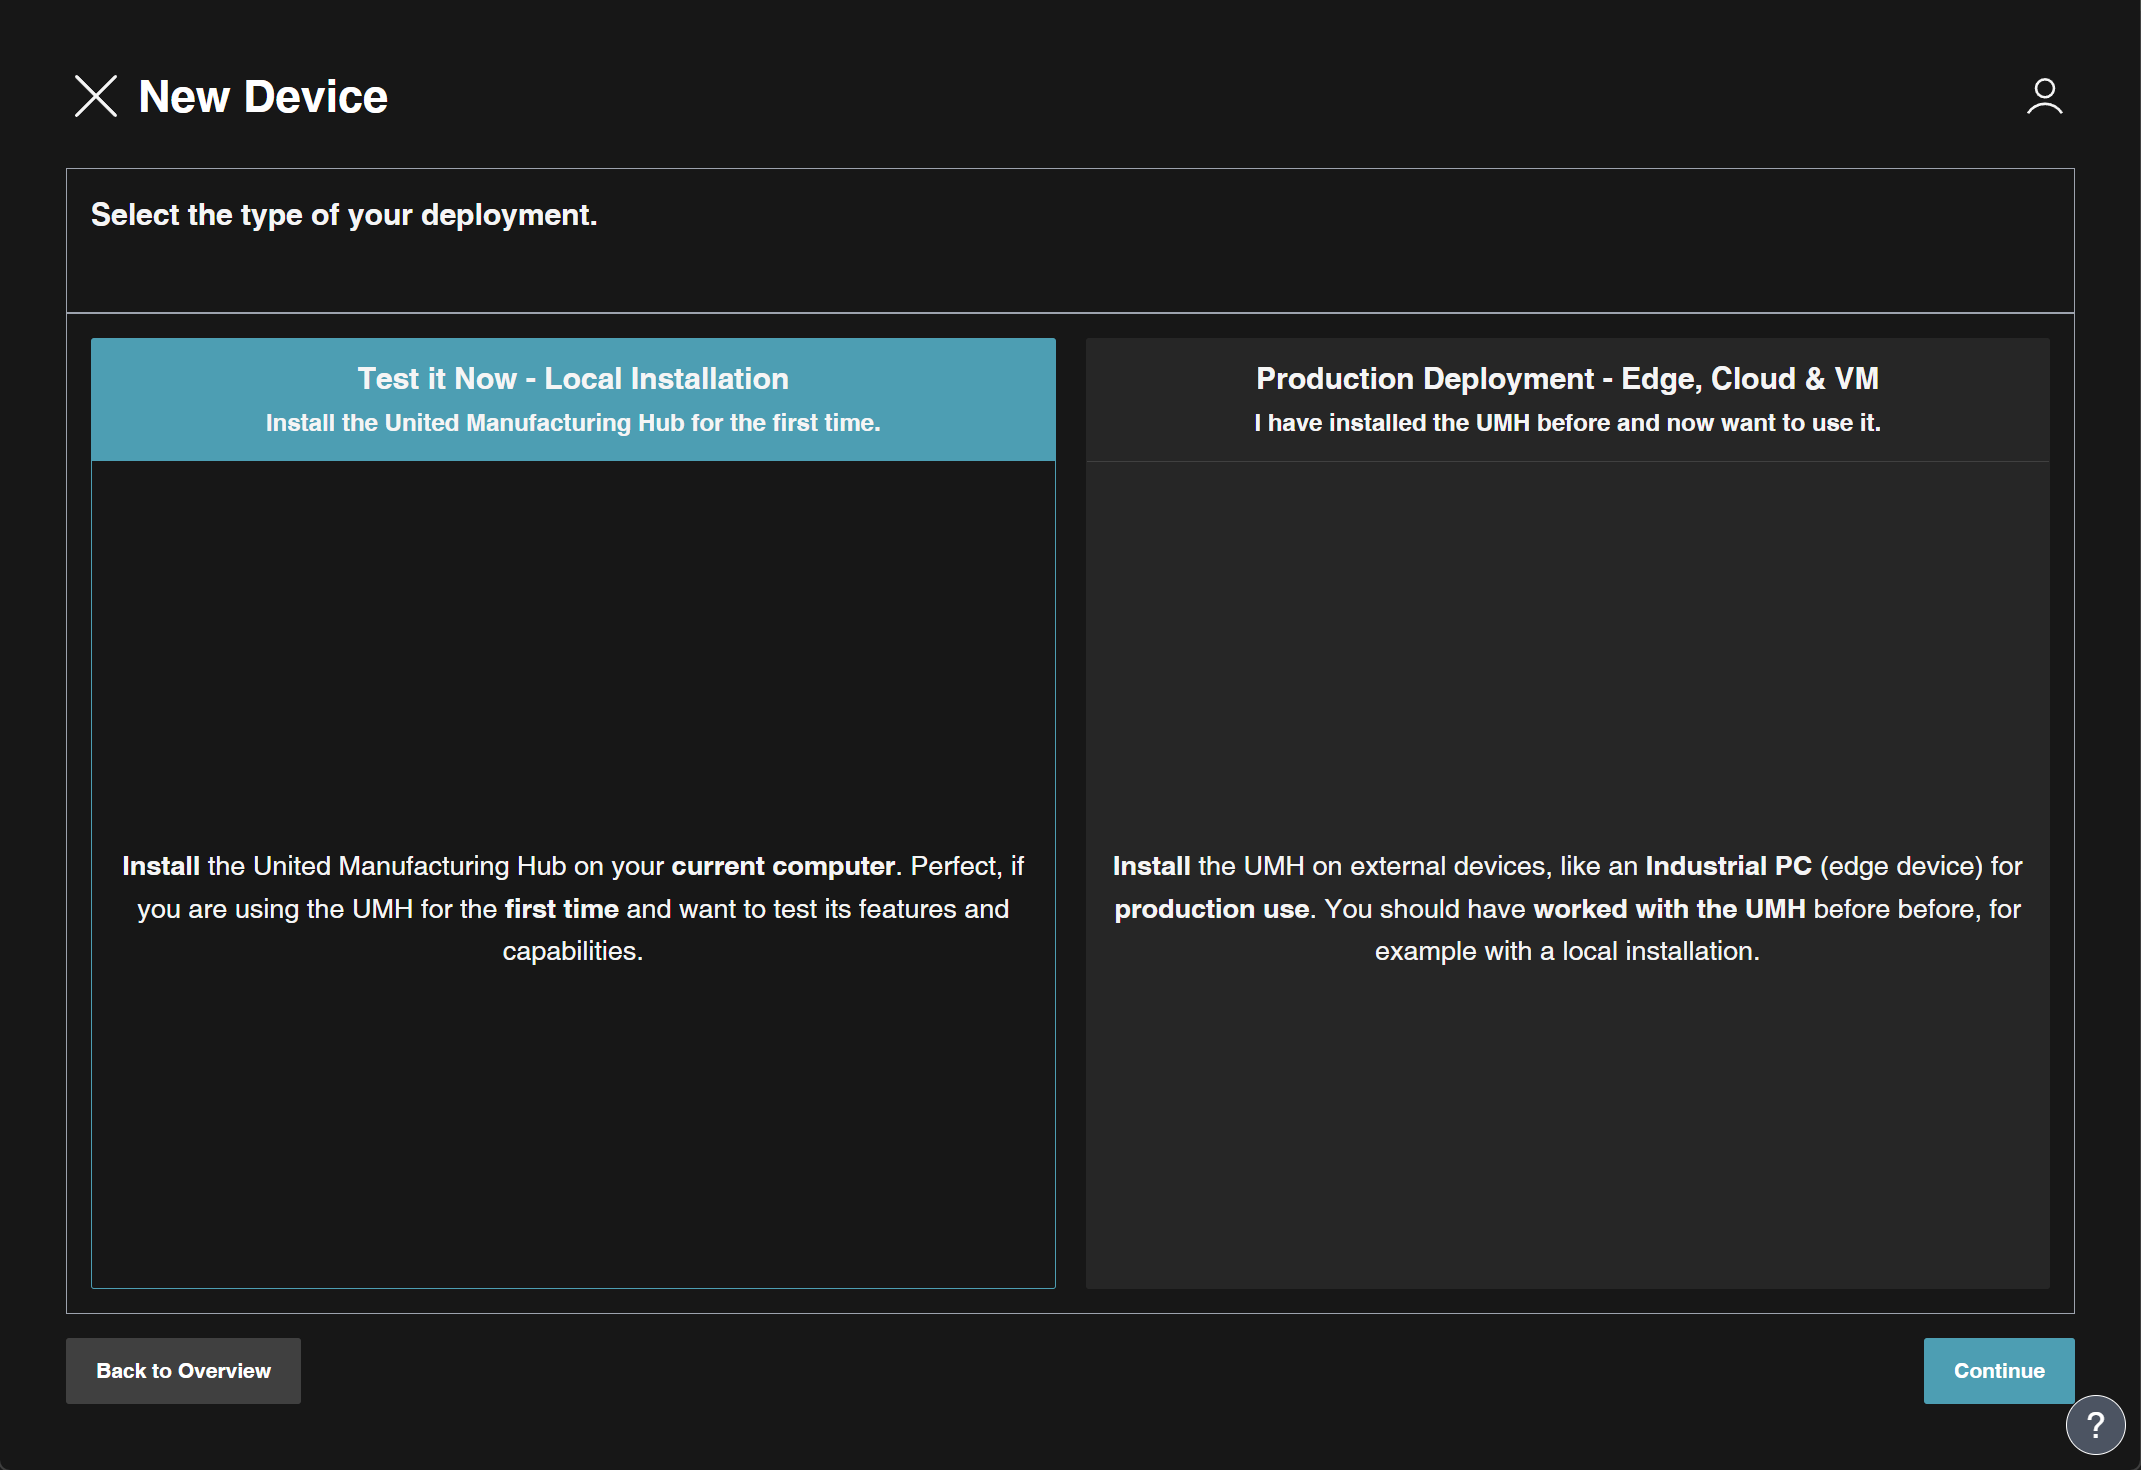Click 'I have installed the UMH before' subtitle
This screenshot has width=2141, height=1470.
pyautogui.click(x=1567, y=423)
